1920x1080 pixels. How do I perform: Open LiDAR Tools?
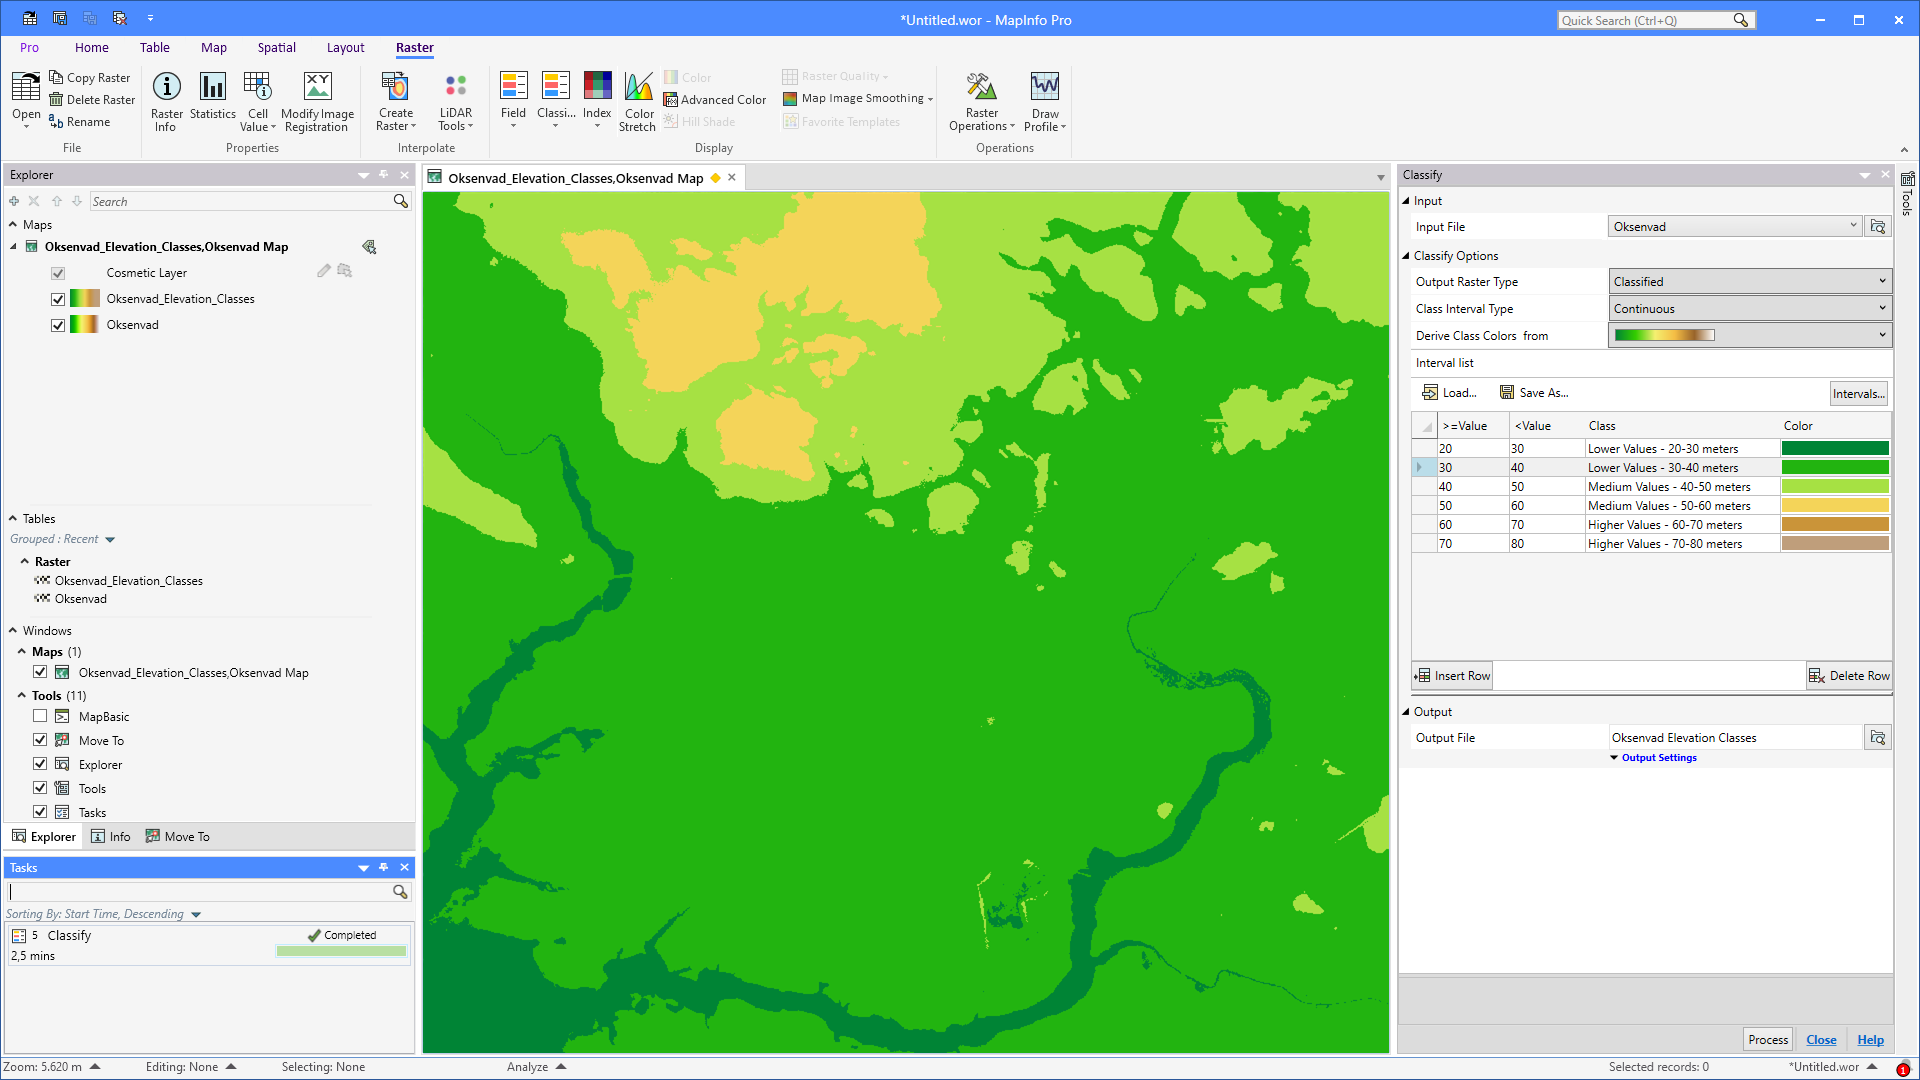pos(455,100)
